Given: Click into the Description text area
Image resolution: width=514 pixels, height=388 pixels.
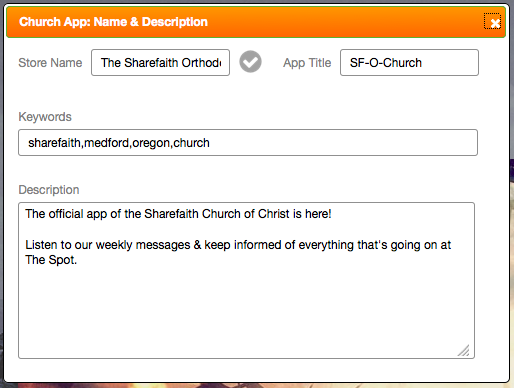Looking at the screenshot, I should coord(246,280).
